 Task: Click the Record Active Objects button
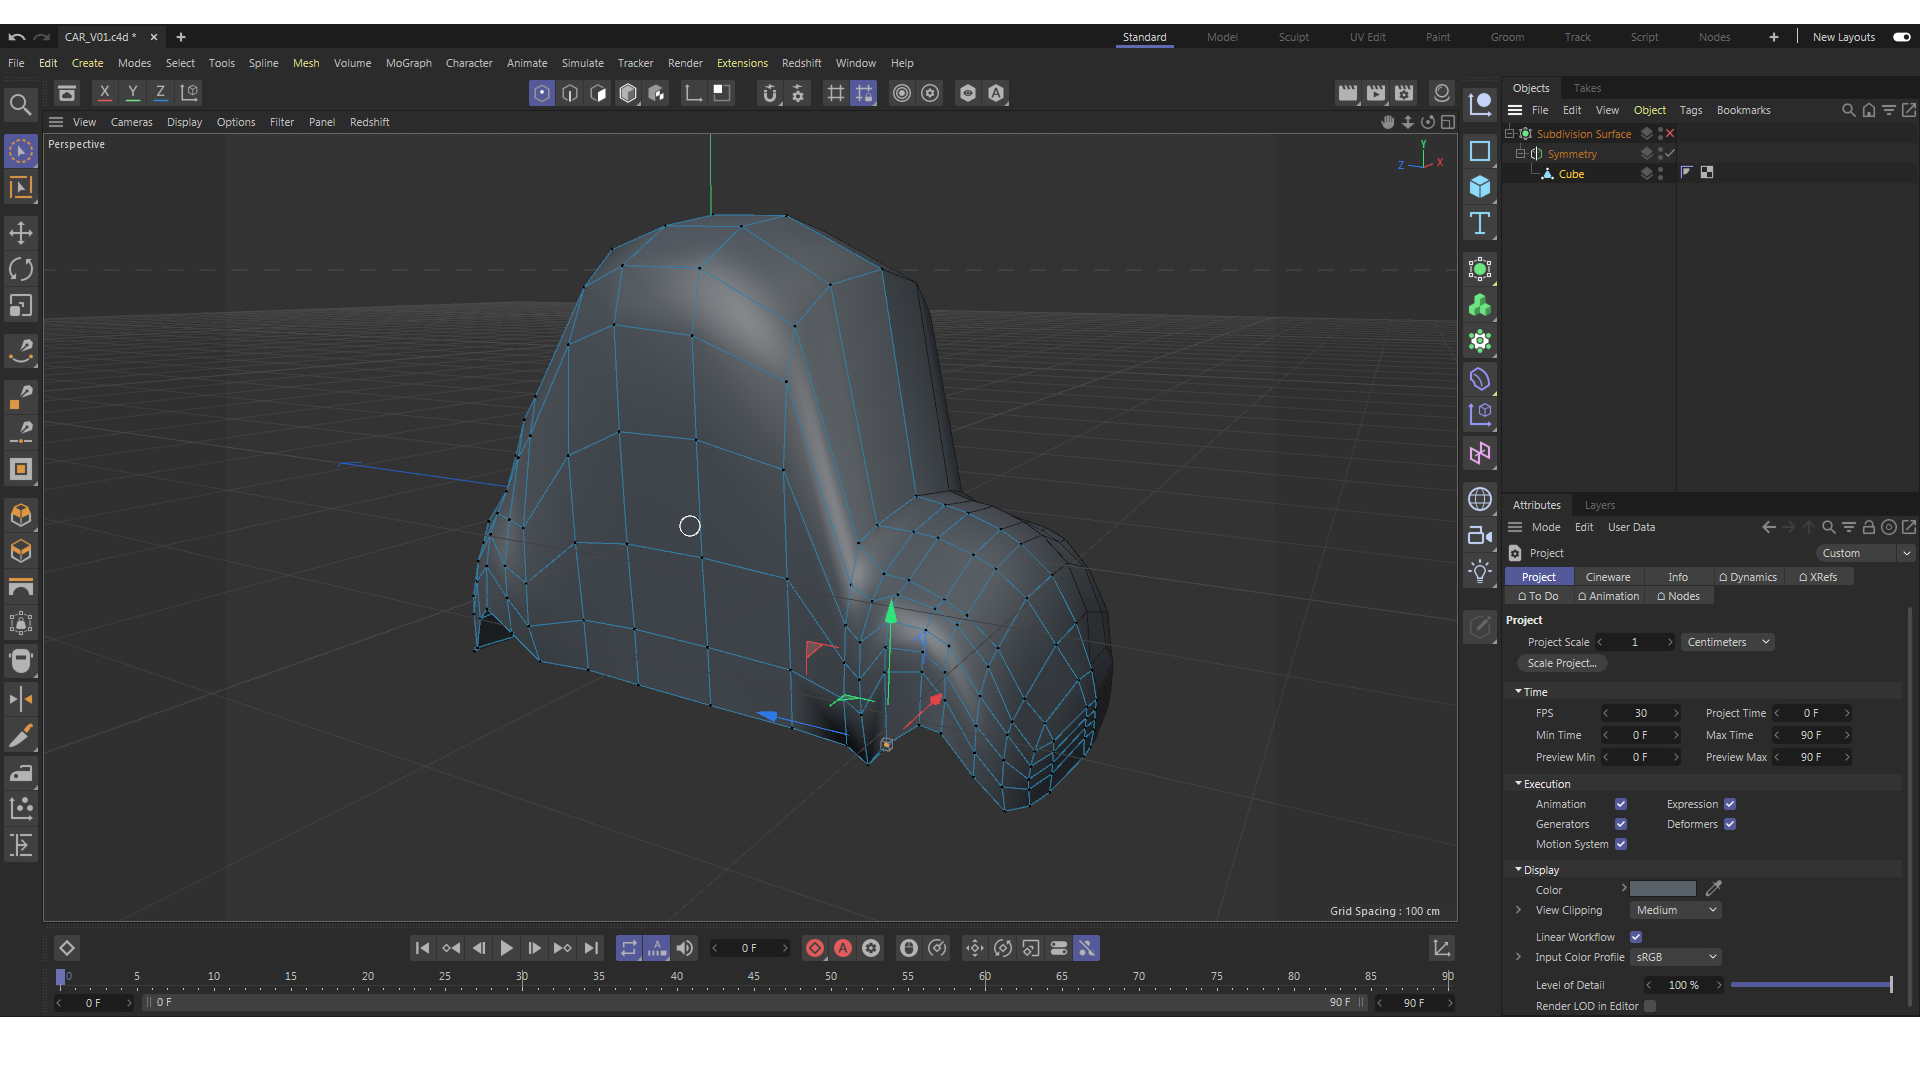click(x=815, y=948)
